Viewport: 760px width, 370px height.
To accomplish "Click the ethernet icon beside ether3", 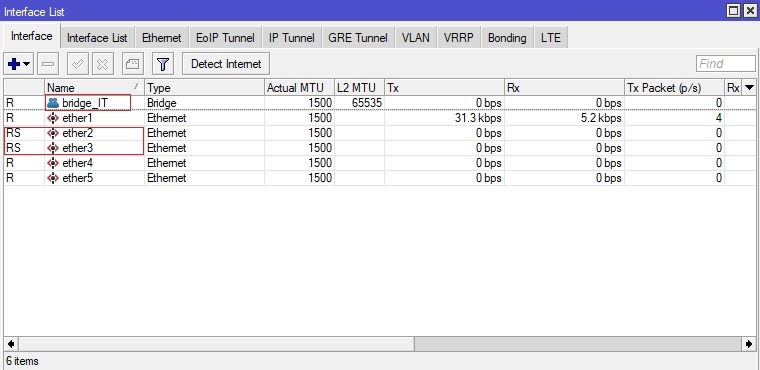I will (x=53, y=148).
